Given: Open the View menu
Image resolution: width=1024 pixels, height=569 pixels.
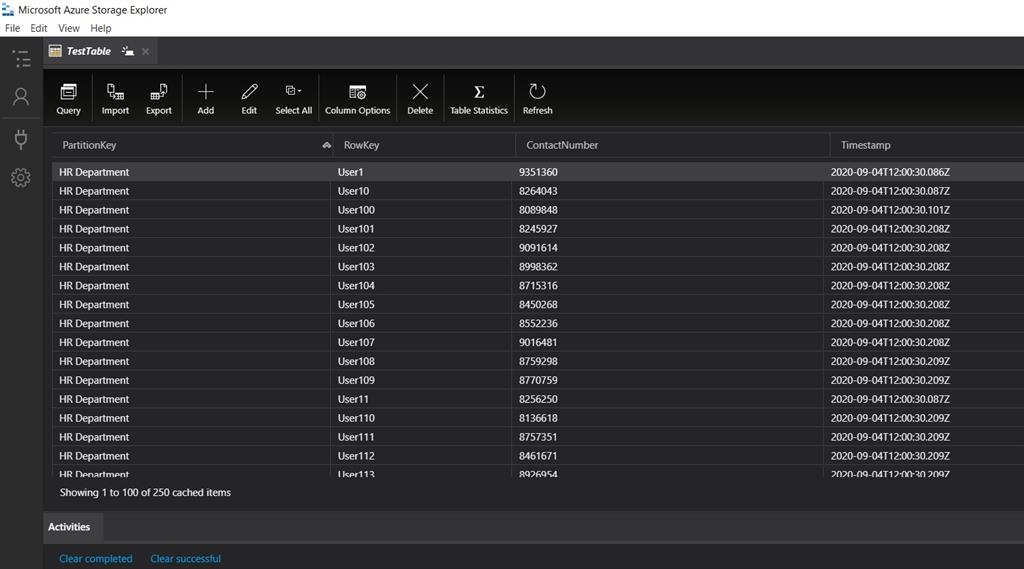Looking at the screenshot, I should [69, 28].
